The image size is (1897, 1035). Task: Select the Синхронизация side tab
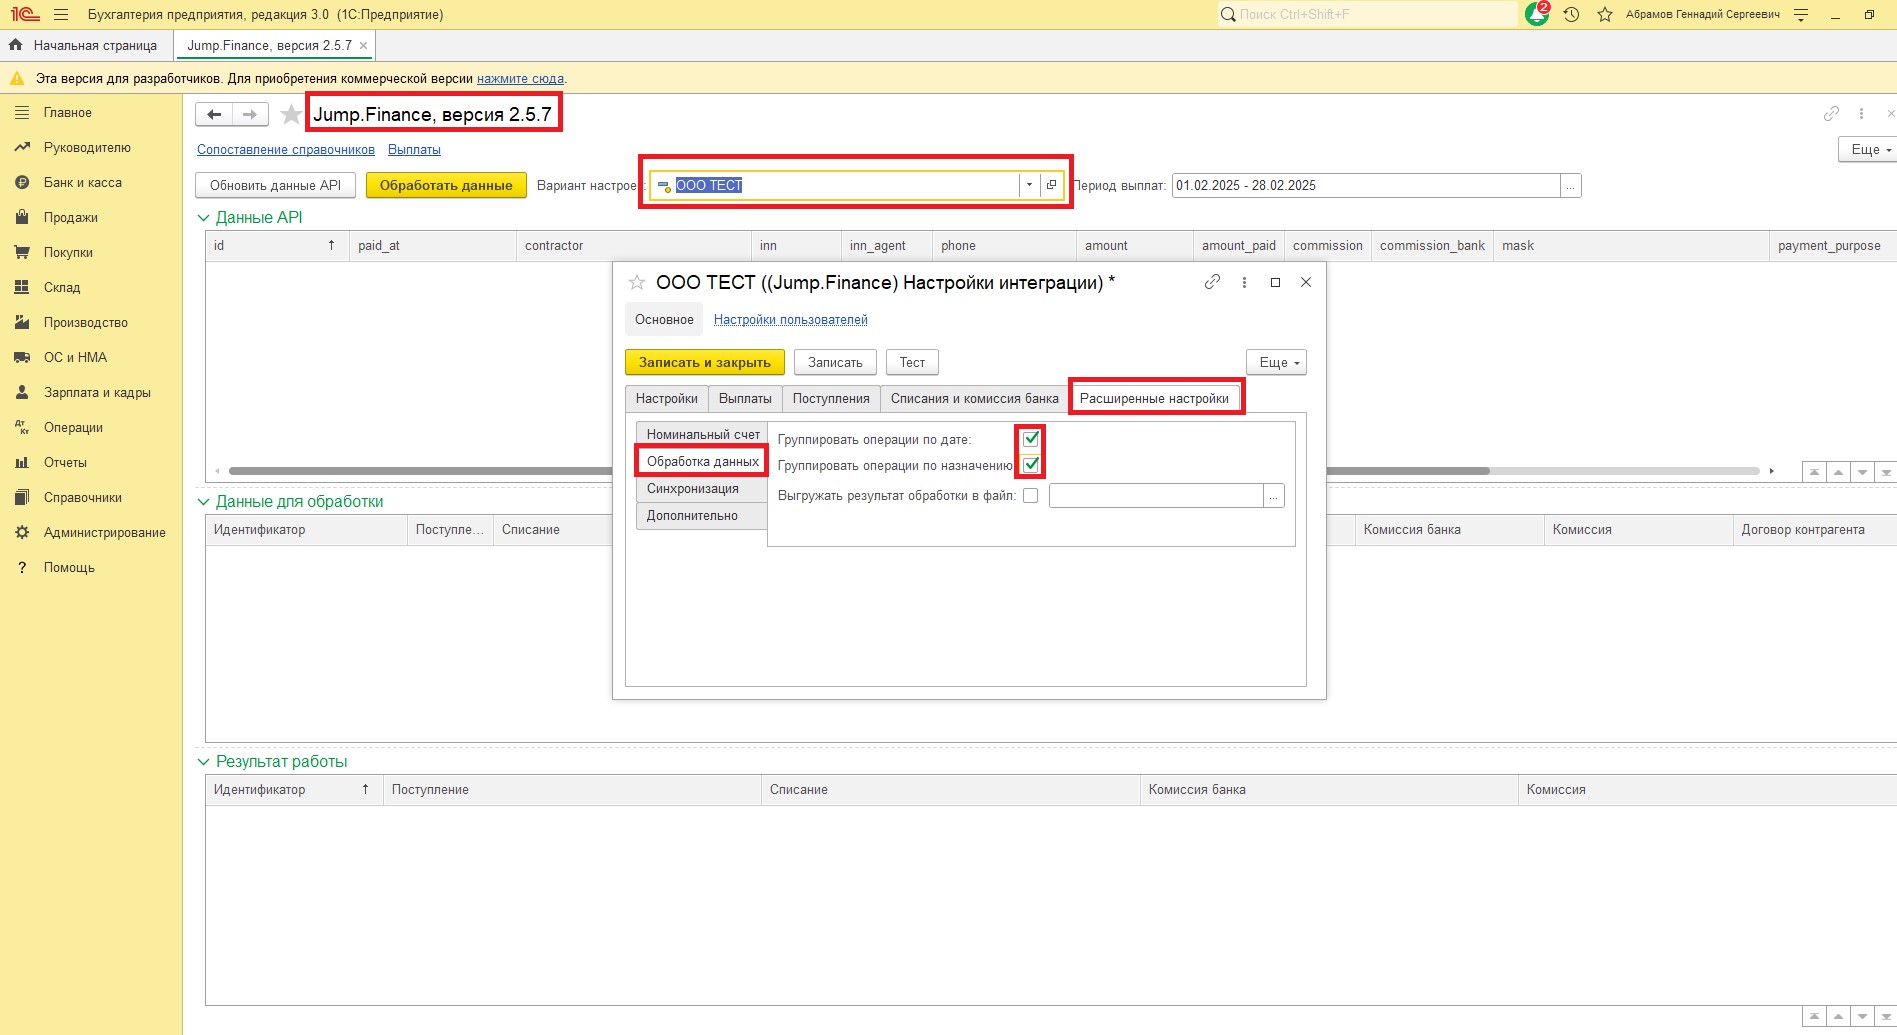[693, 489]
